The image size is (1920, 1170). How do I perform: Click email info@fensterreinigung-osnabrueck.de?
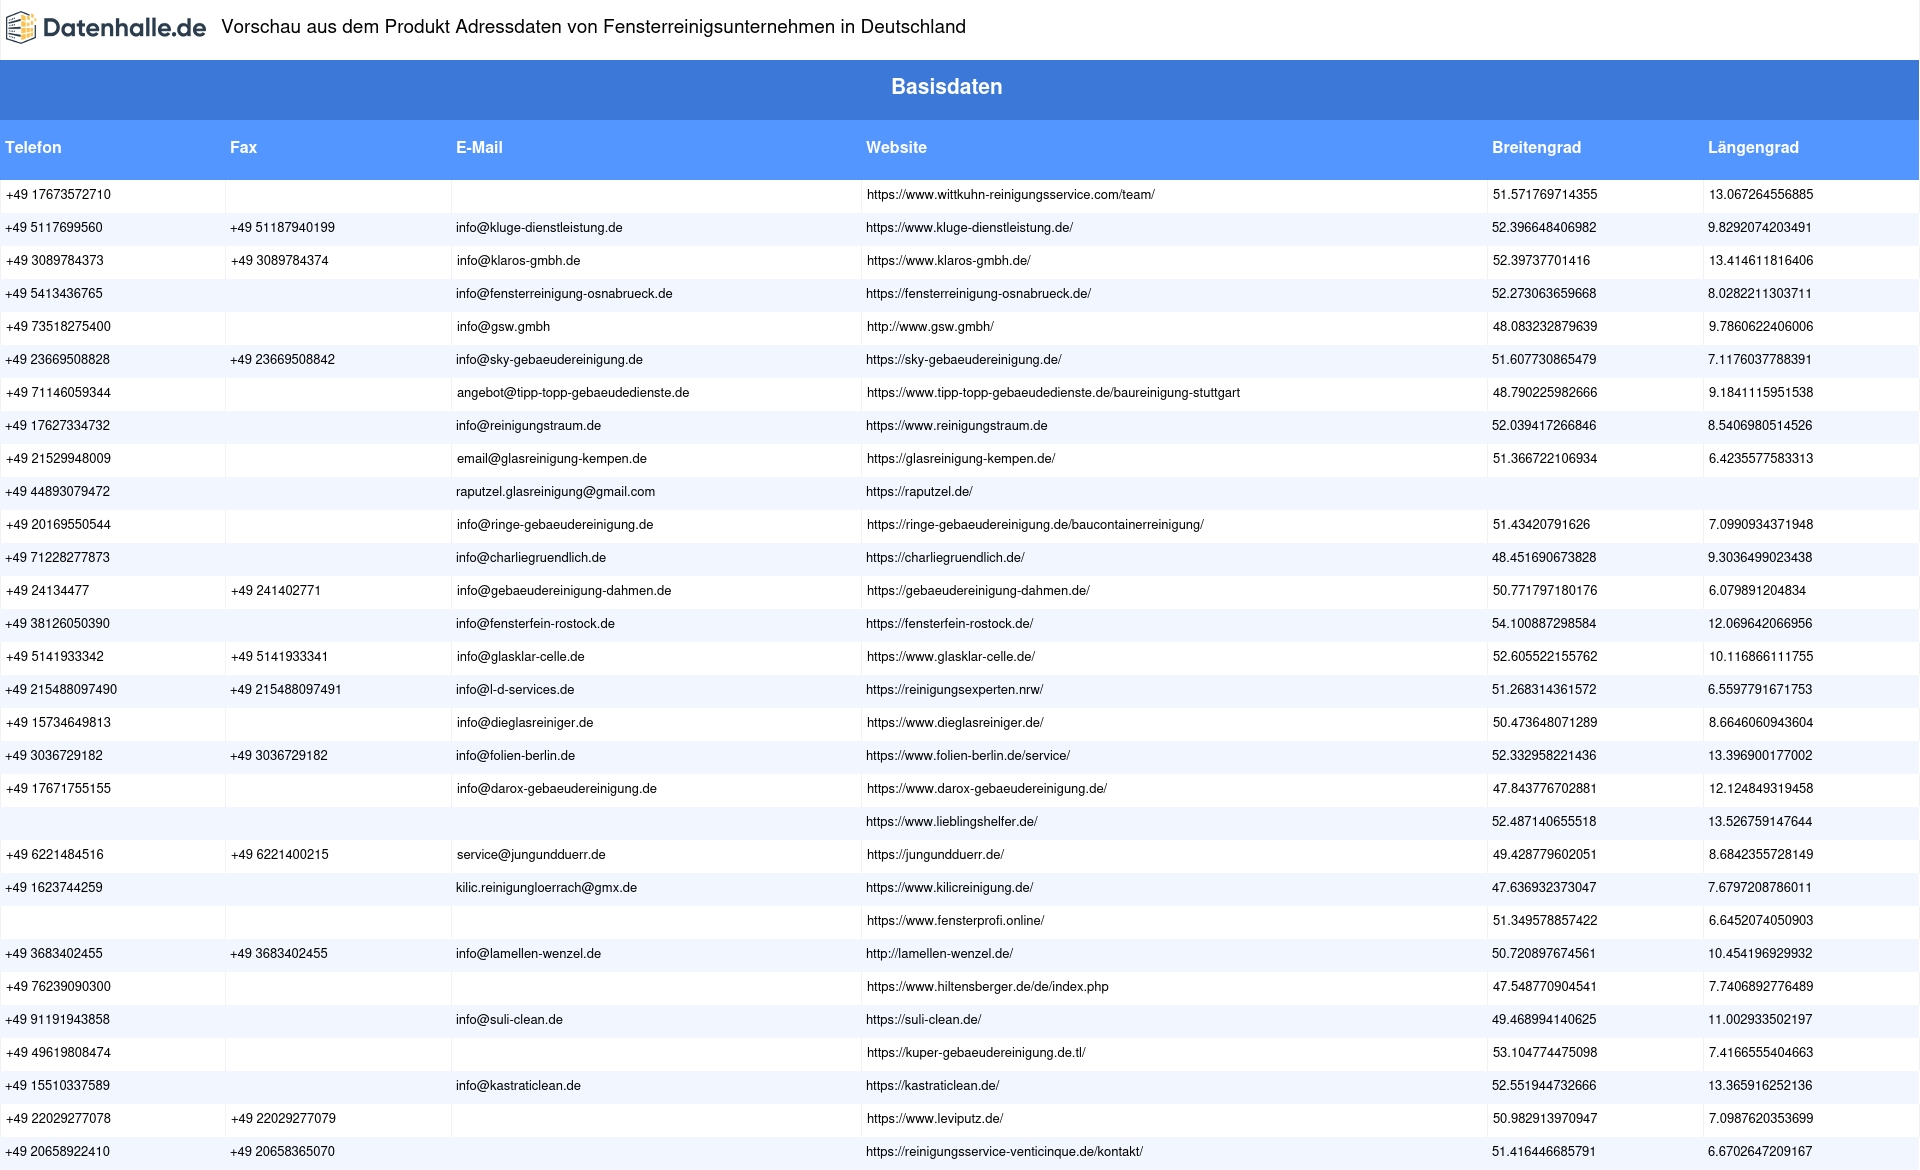click(x=564, y=294)
